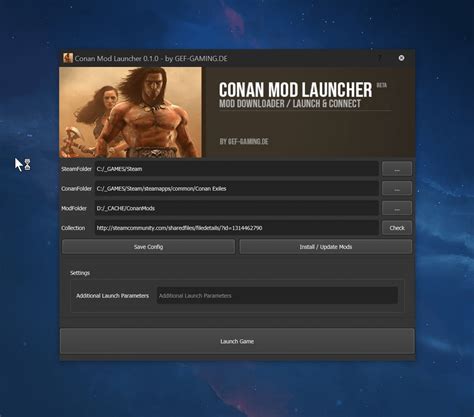This screenshot has height=417, width=474.
Task: Click the SteamFolder path input field
Action: pyautogui.click(x=237, y=169)
